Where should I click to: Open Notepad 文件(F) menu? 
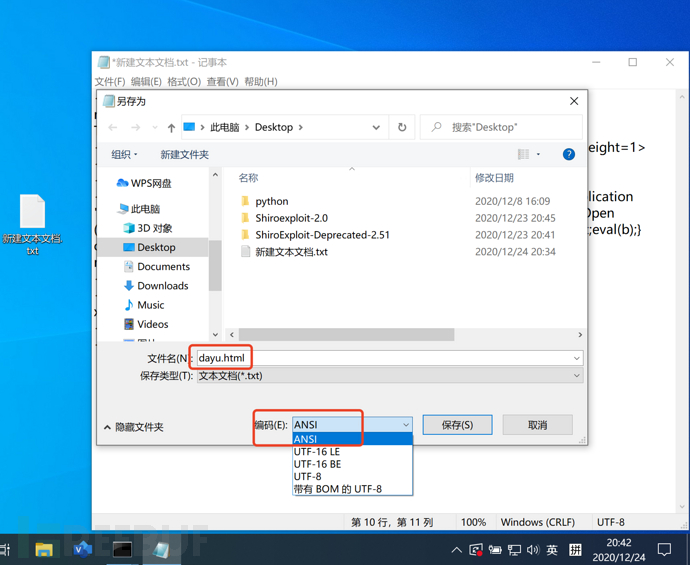pos(110,82)
